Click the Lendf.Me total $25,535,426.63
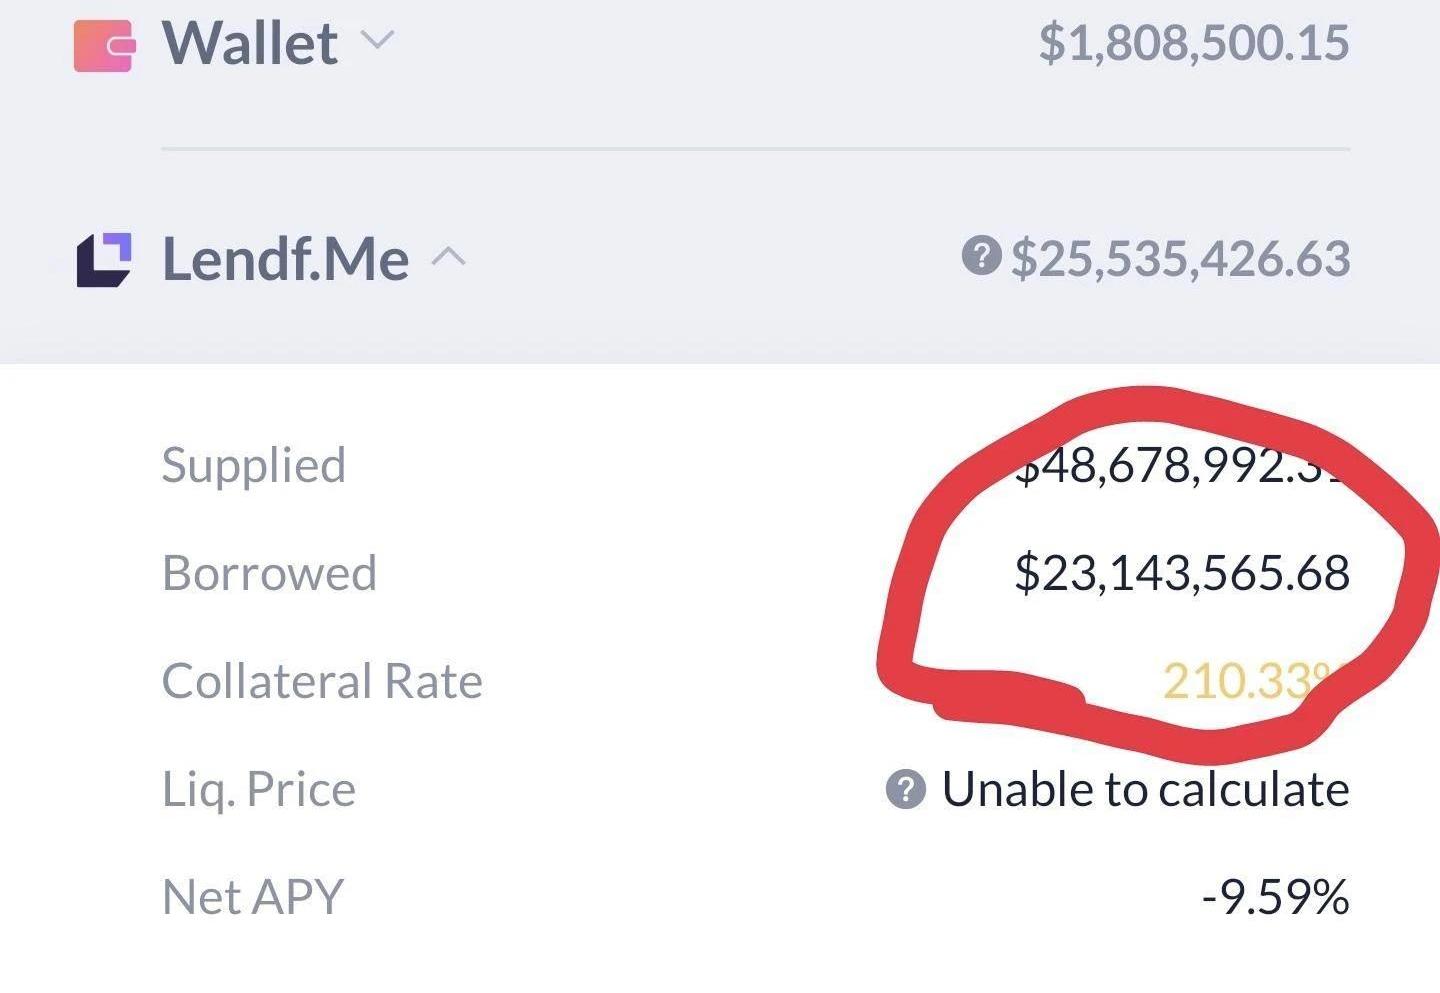1440x993 pixels. (1180, 258)
